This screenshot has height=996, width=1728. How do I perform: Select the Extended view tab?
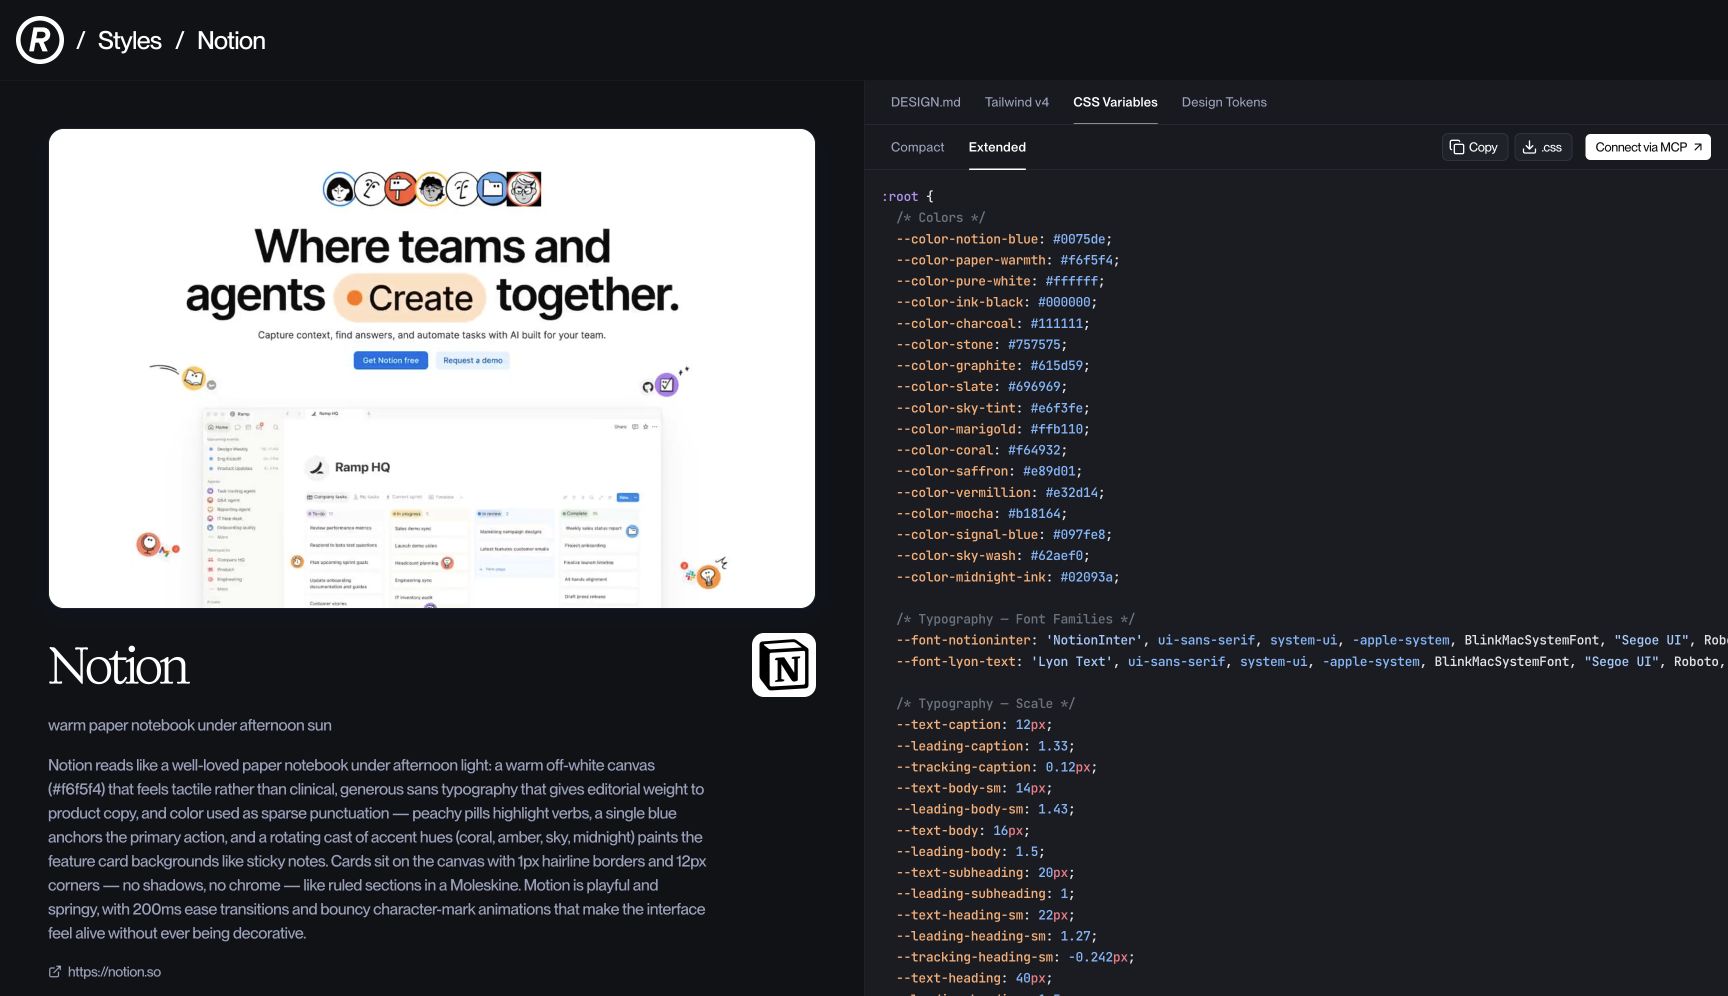point(997,147)
